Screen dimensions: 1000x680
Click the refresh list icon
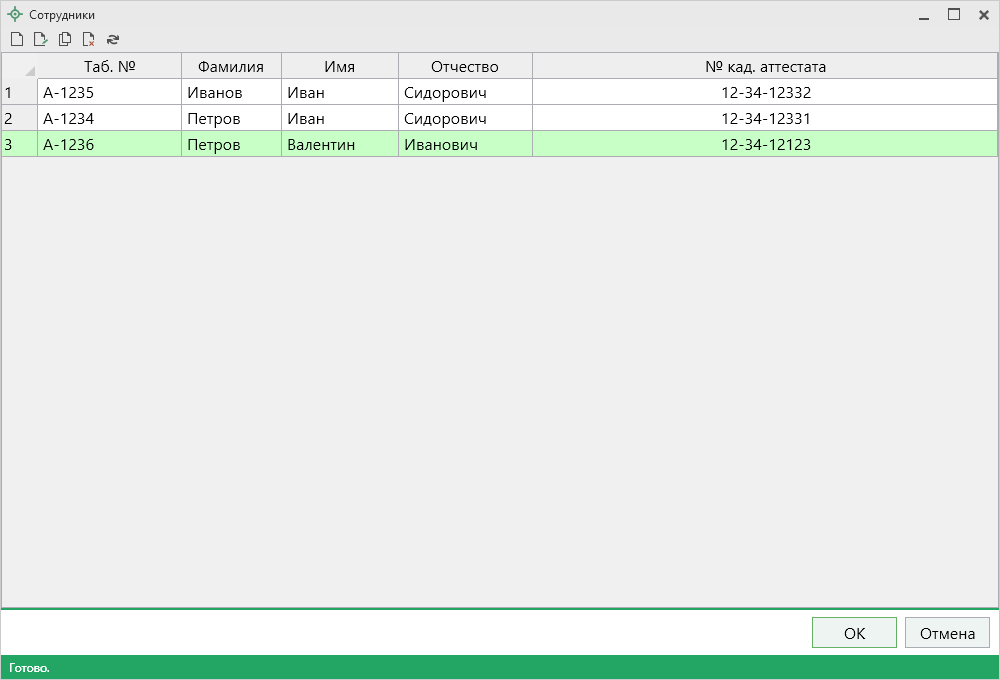point(113,40)
